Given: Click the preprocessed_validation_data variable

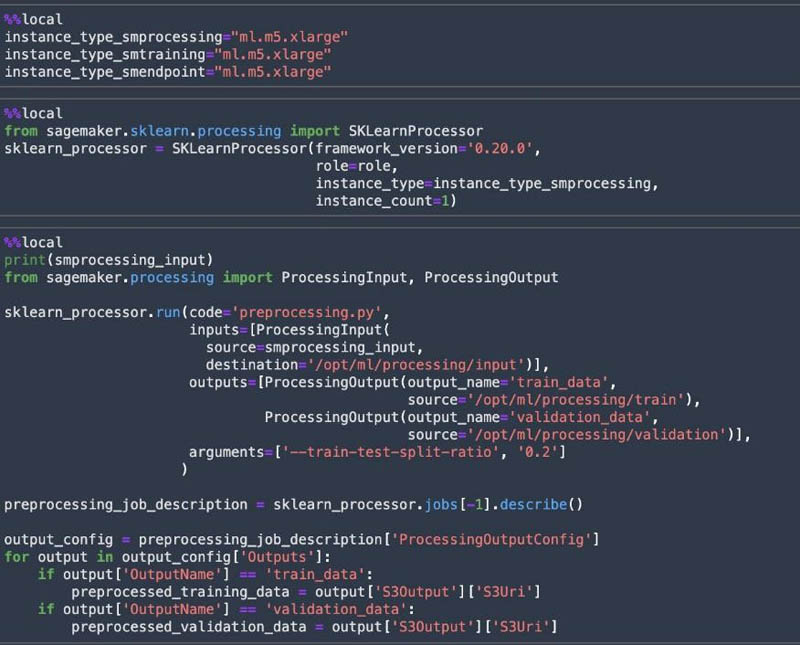Looking at the screenshot, I should (x=189, y=627).
